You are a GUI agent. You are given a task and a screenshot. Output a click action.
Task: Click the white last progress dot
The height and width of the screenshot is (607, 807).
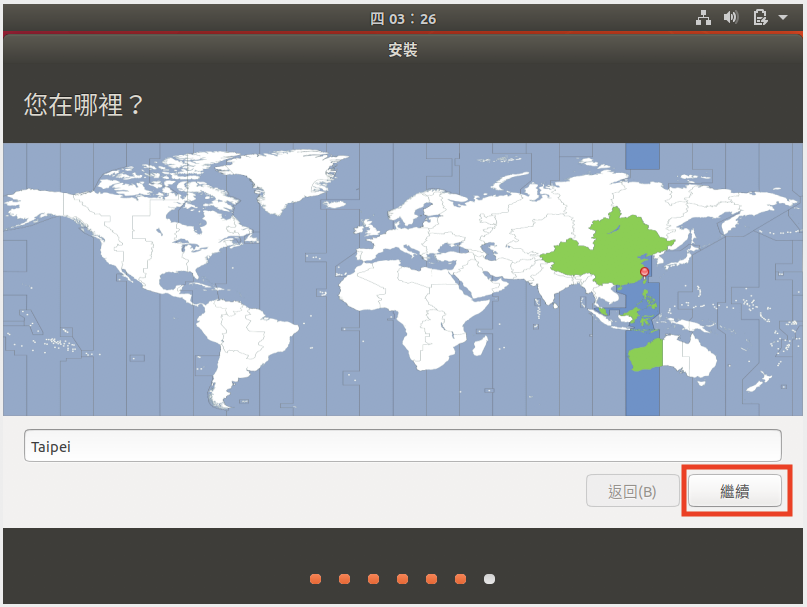coord(489,579)
